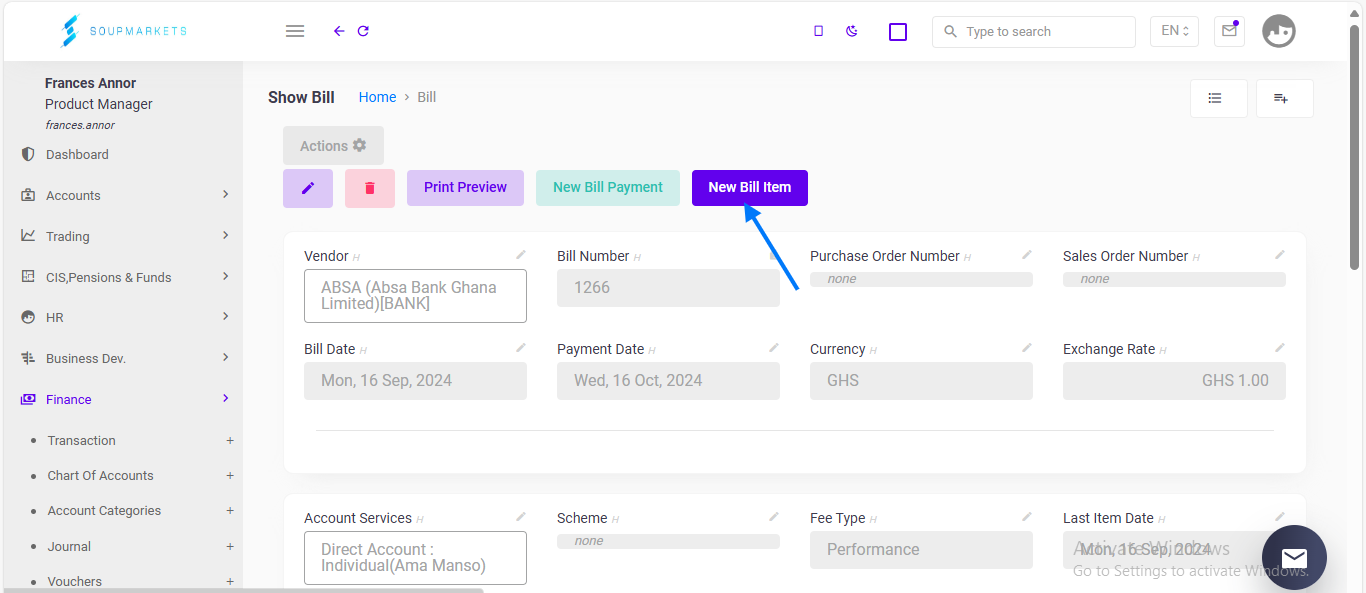This screenshot has height=593, width=1366.
Task: Click the Bill Date value field
Action: (415, 381)
